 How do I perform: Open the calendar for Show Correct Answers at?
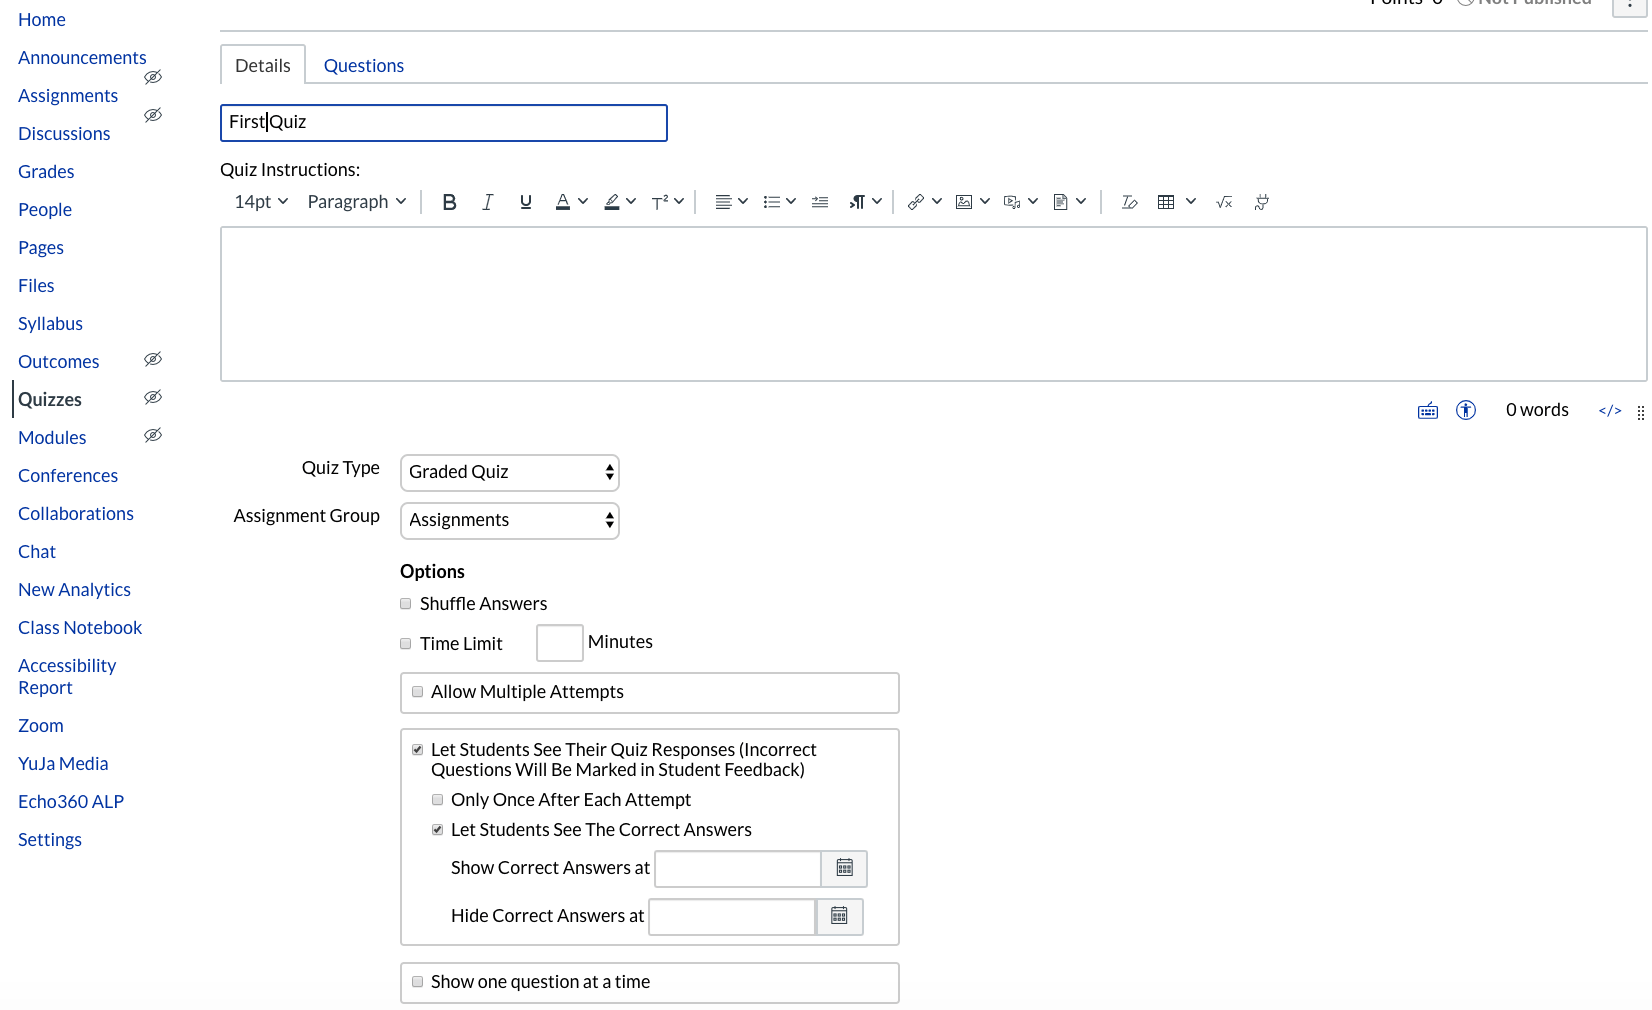pos(843,868)
